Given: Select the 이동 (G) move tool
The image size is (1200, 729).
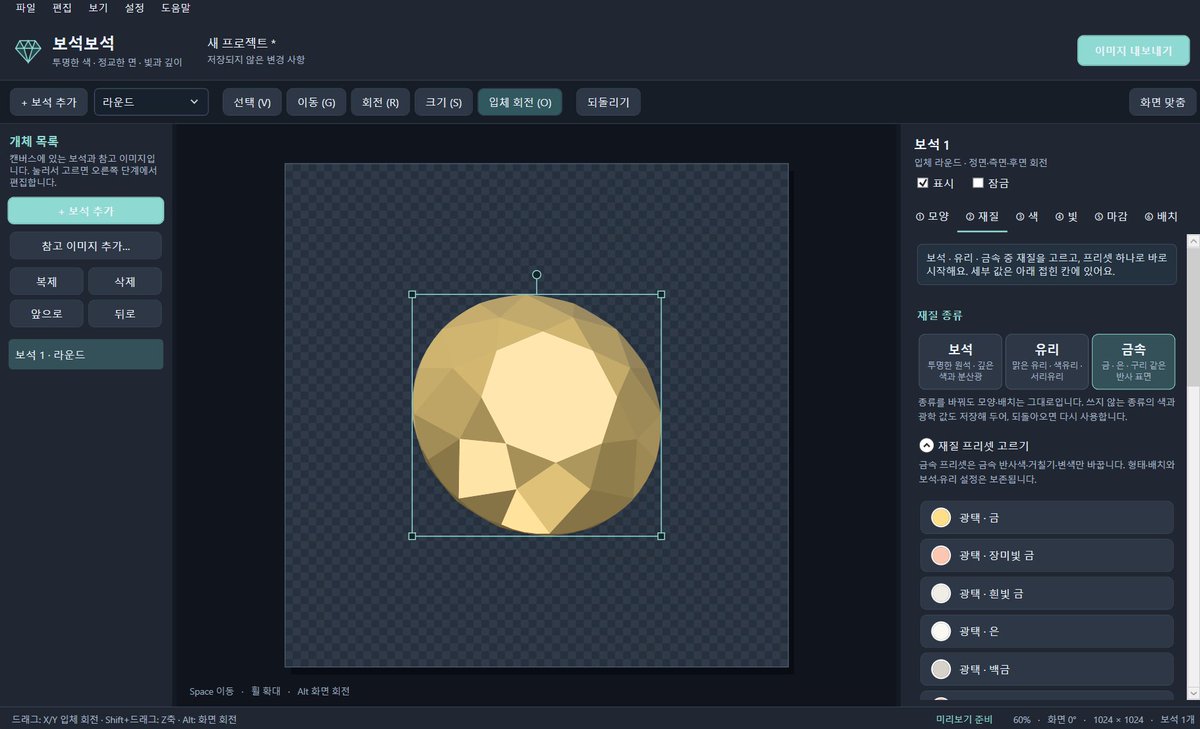Looking at the screenshot, I should (x=316, y=102).
